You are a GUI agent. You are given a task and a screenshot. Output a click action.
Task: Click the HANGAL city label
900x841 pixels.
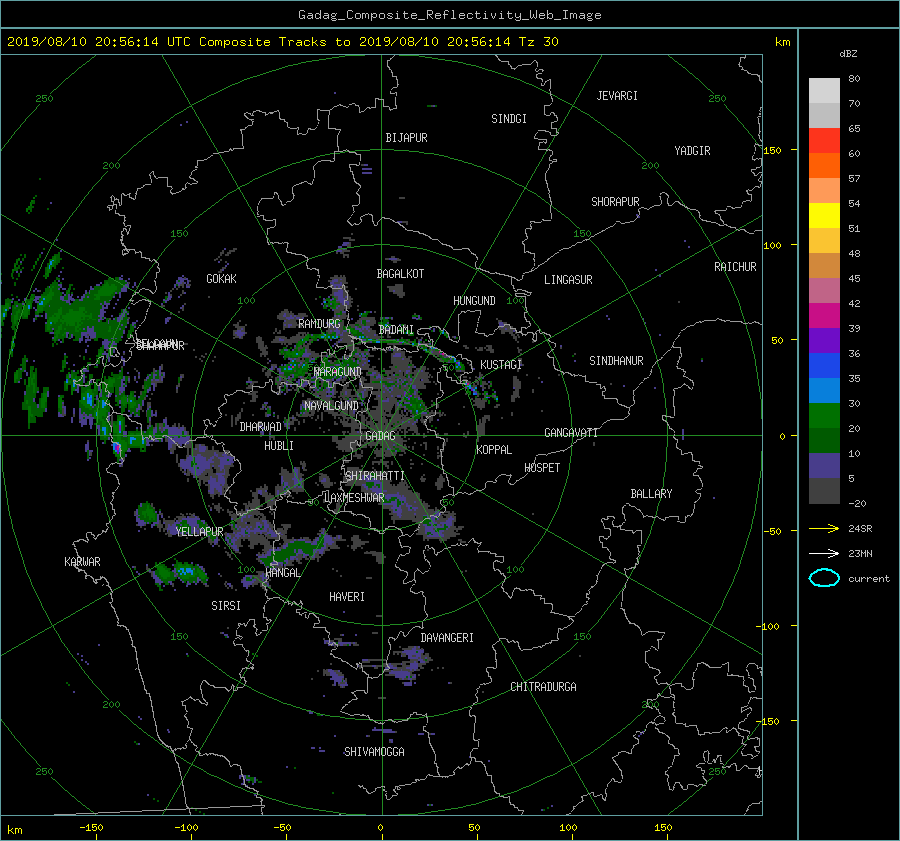[282, 573]
